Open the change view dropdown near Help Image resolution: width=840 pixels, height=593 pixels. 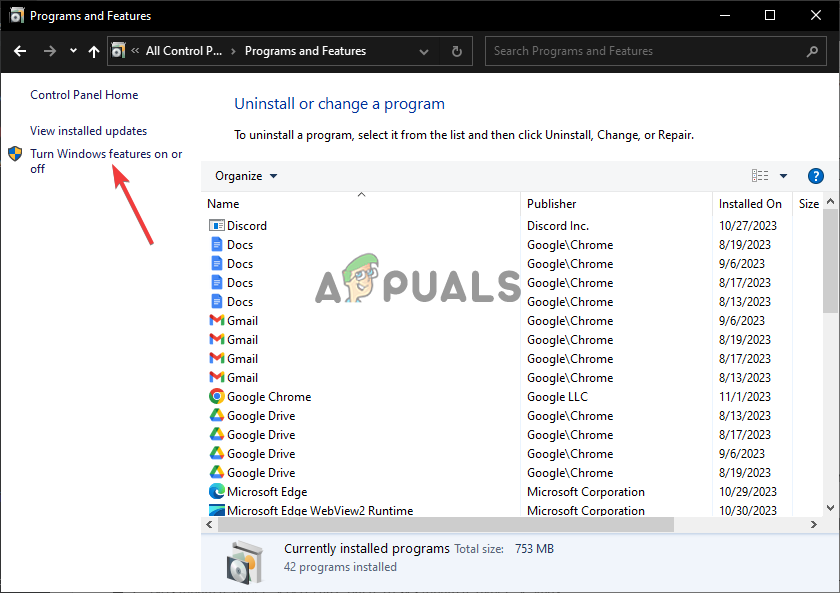coord(783,175)
